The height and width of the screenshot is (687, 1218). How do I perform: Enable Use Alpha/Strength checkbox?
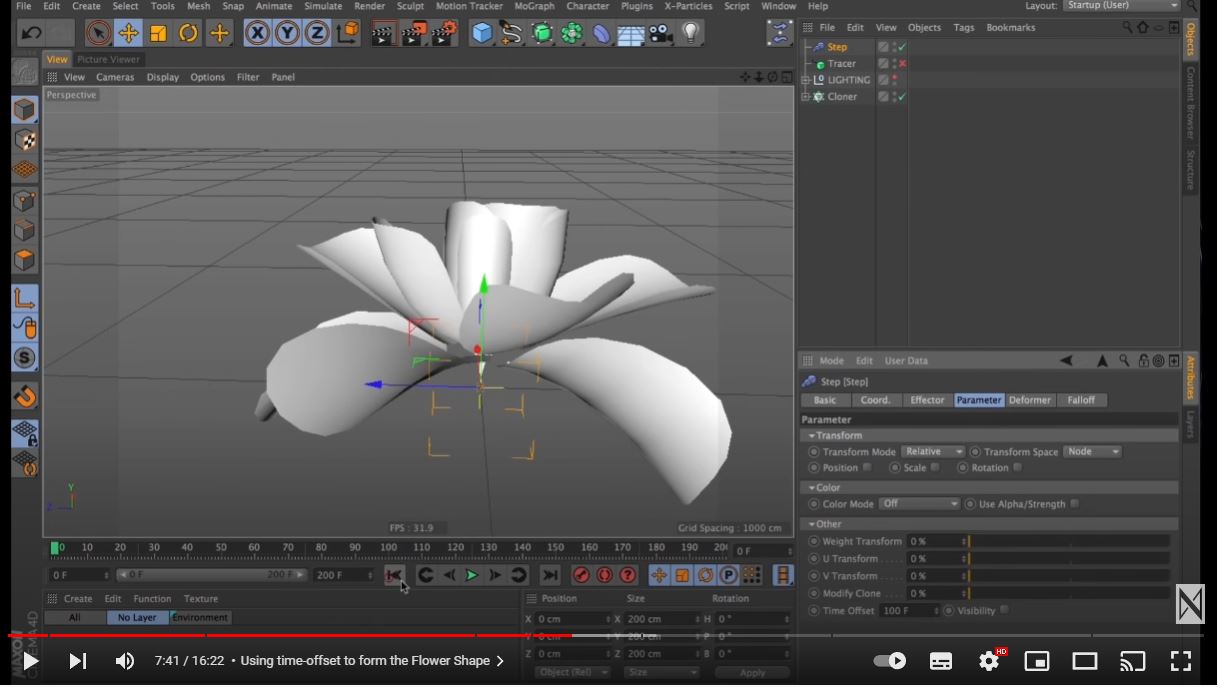point(1075,504)
